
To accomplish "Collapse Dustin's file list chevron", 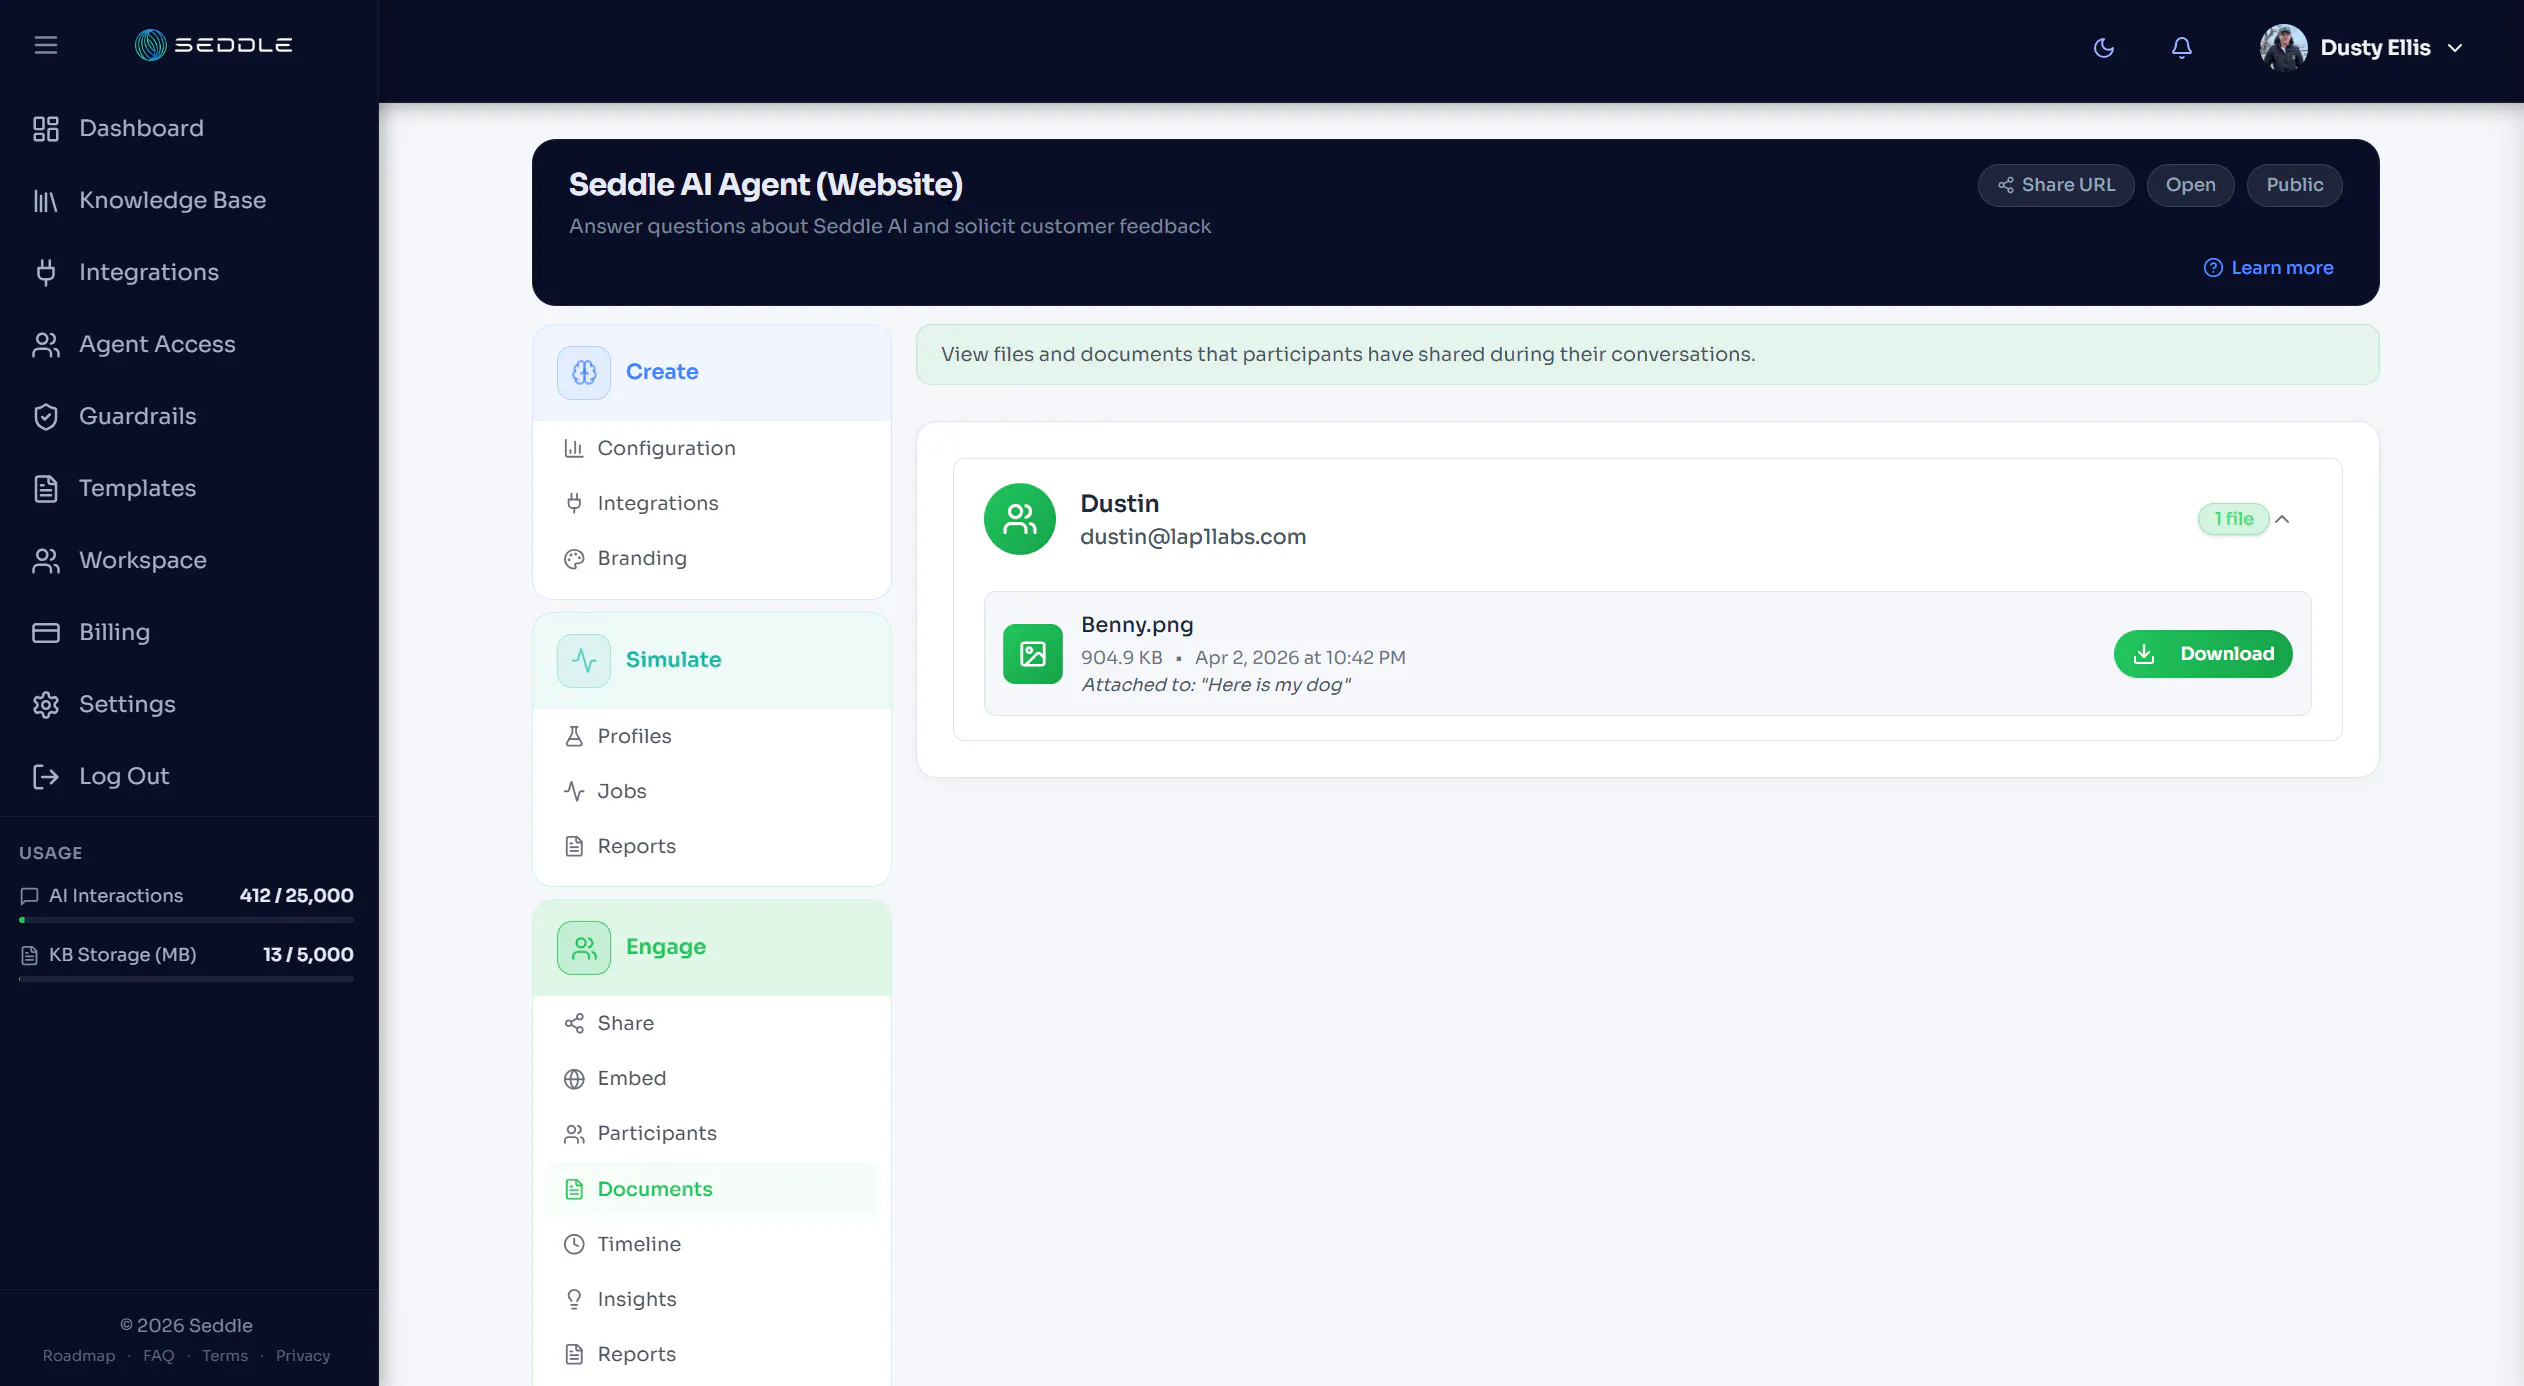I will 2282,519.
